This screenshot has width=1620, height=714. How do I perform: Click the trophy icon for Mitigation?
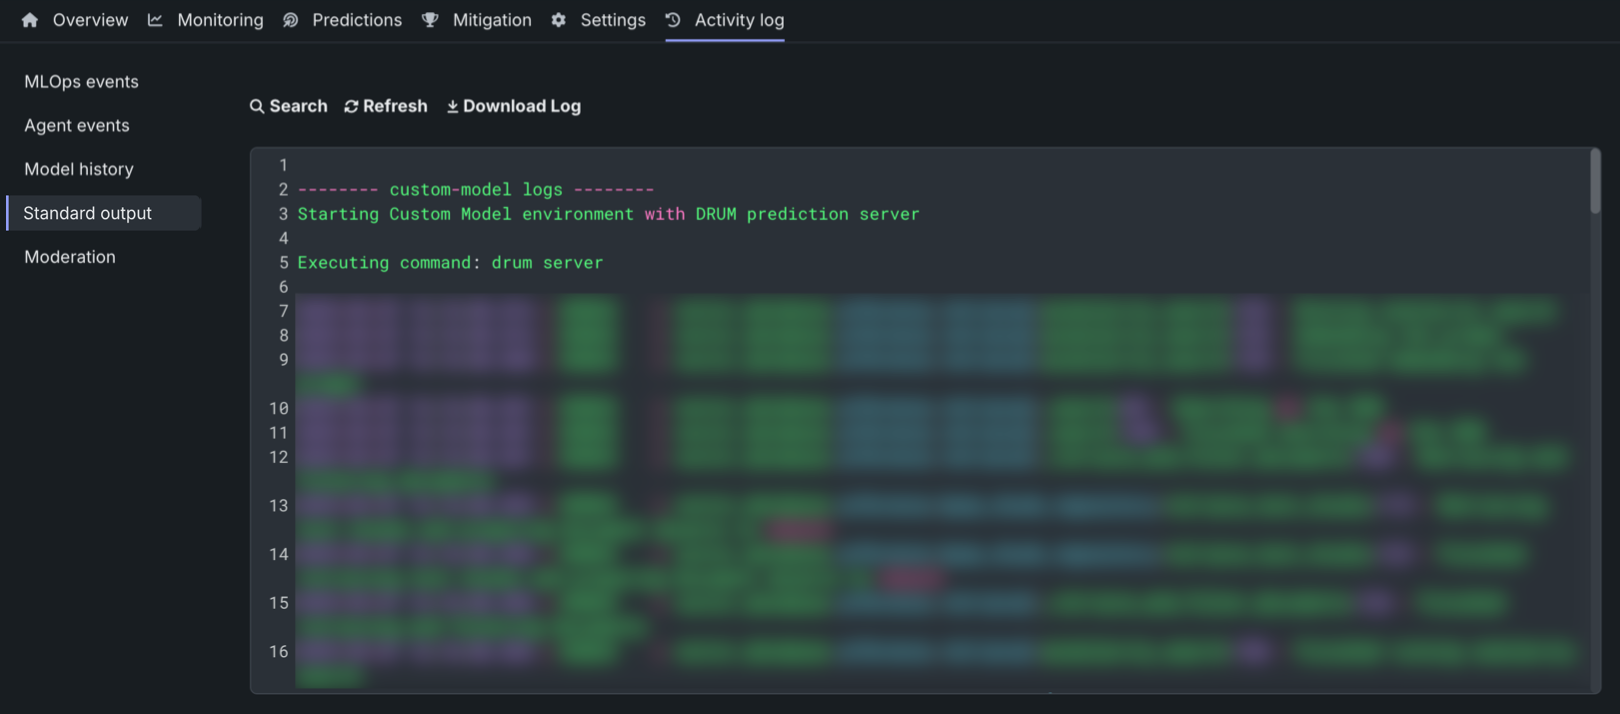(430, 20)
